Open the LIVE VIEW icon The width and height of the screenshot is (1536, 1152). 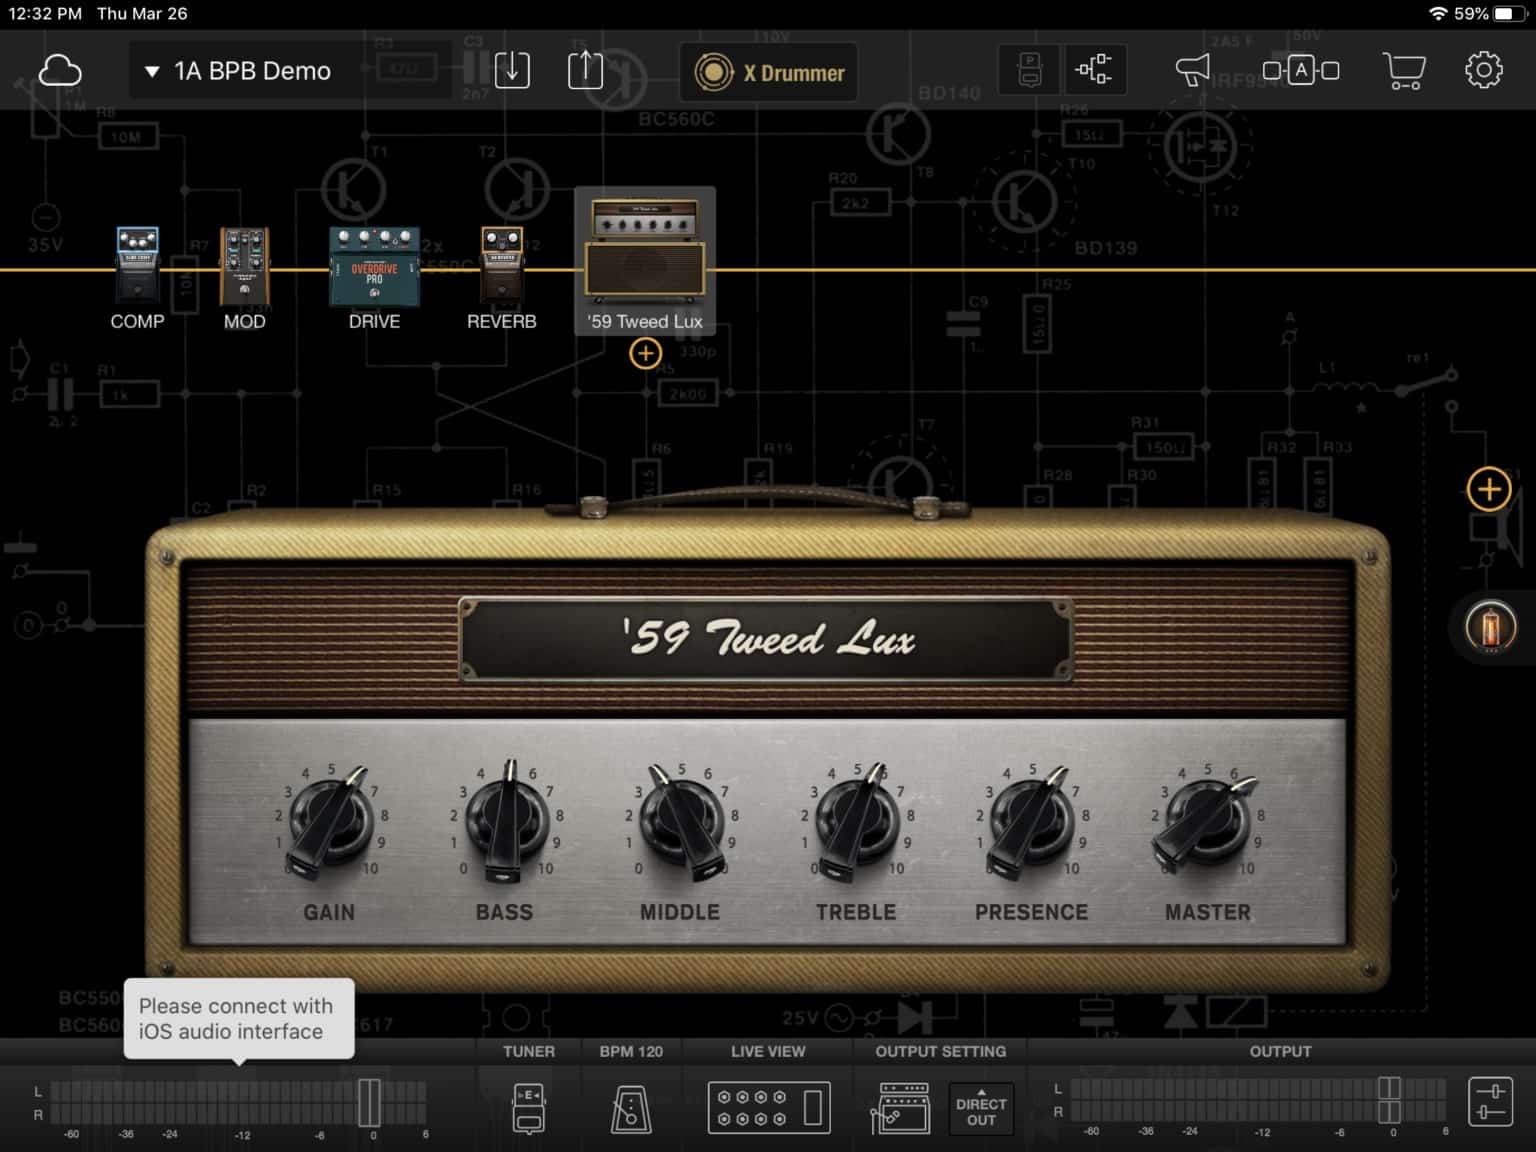point(769,1108)
